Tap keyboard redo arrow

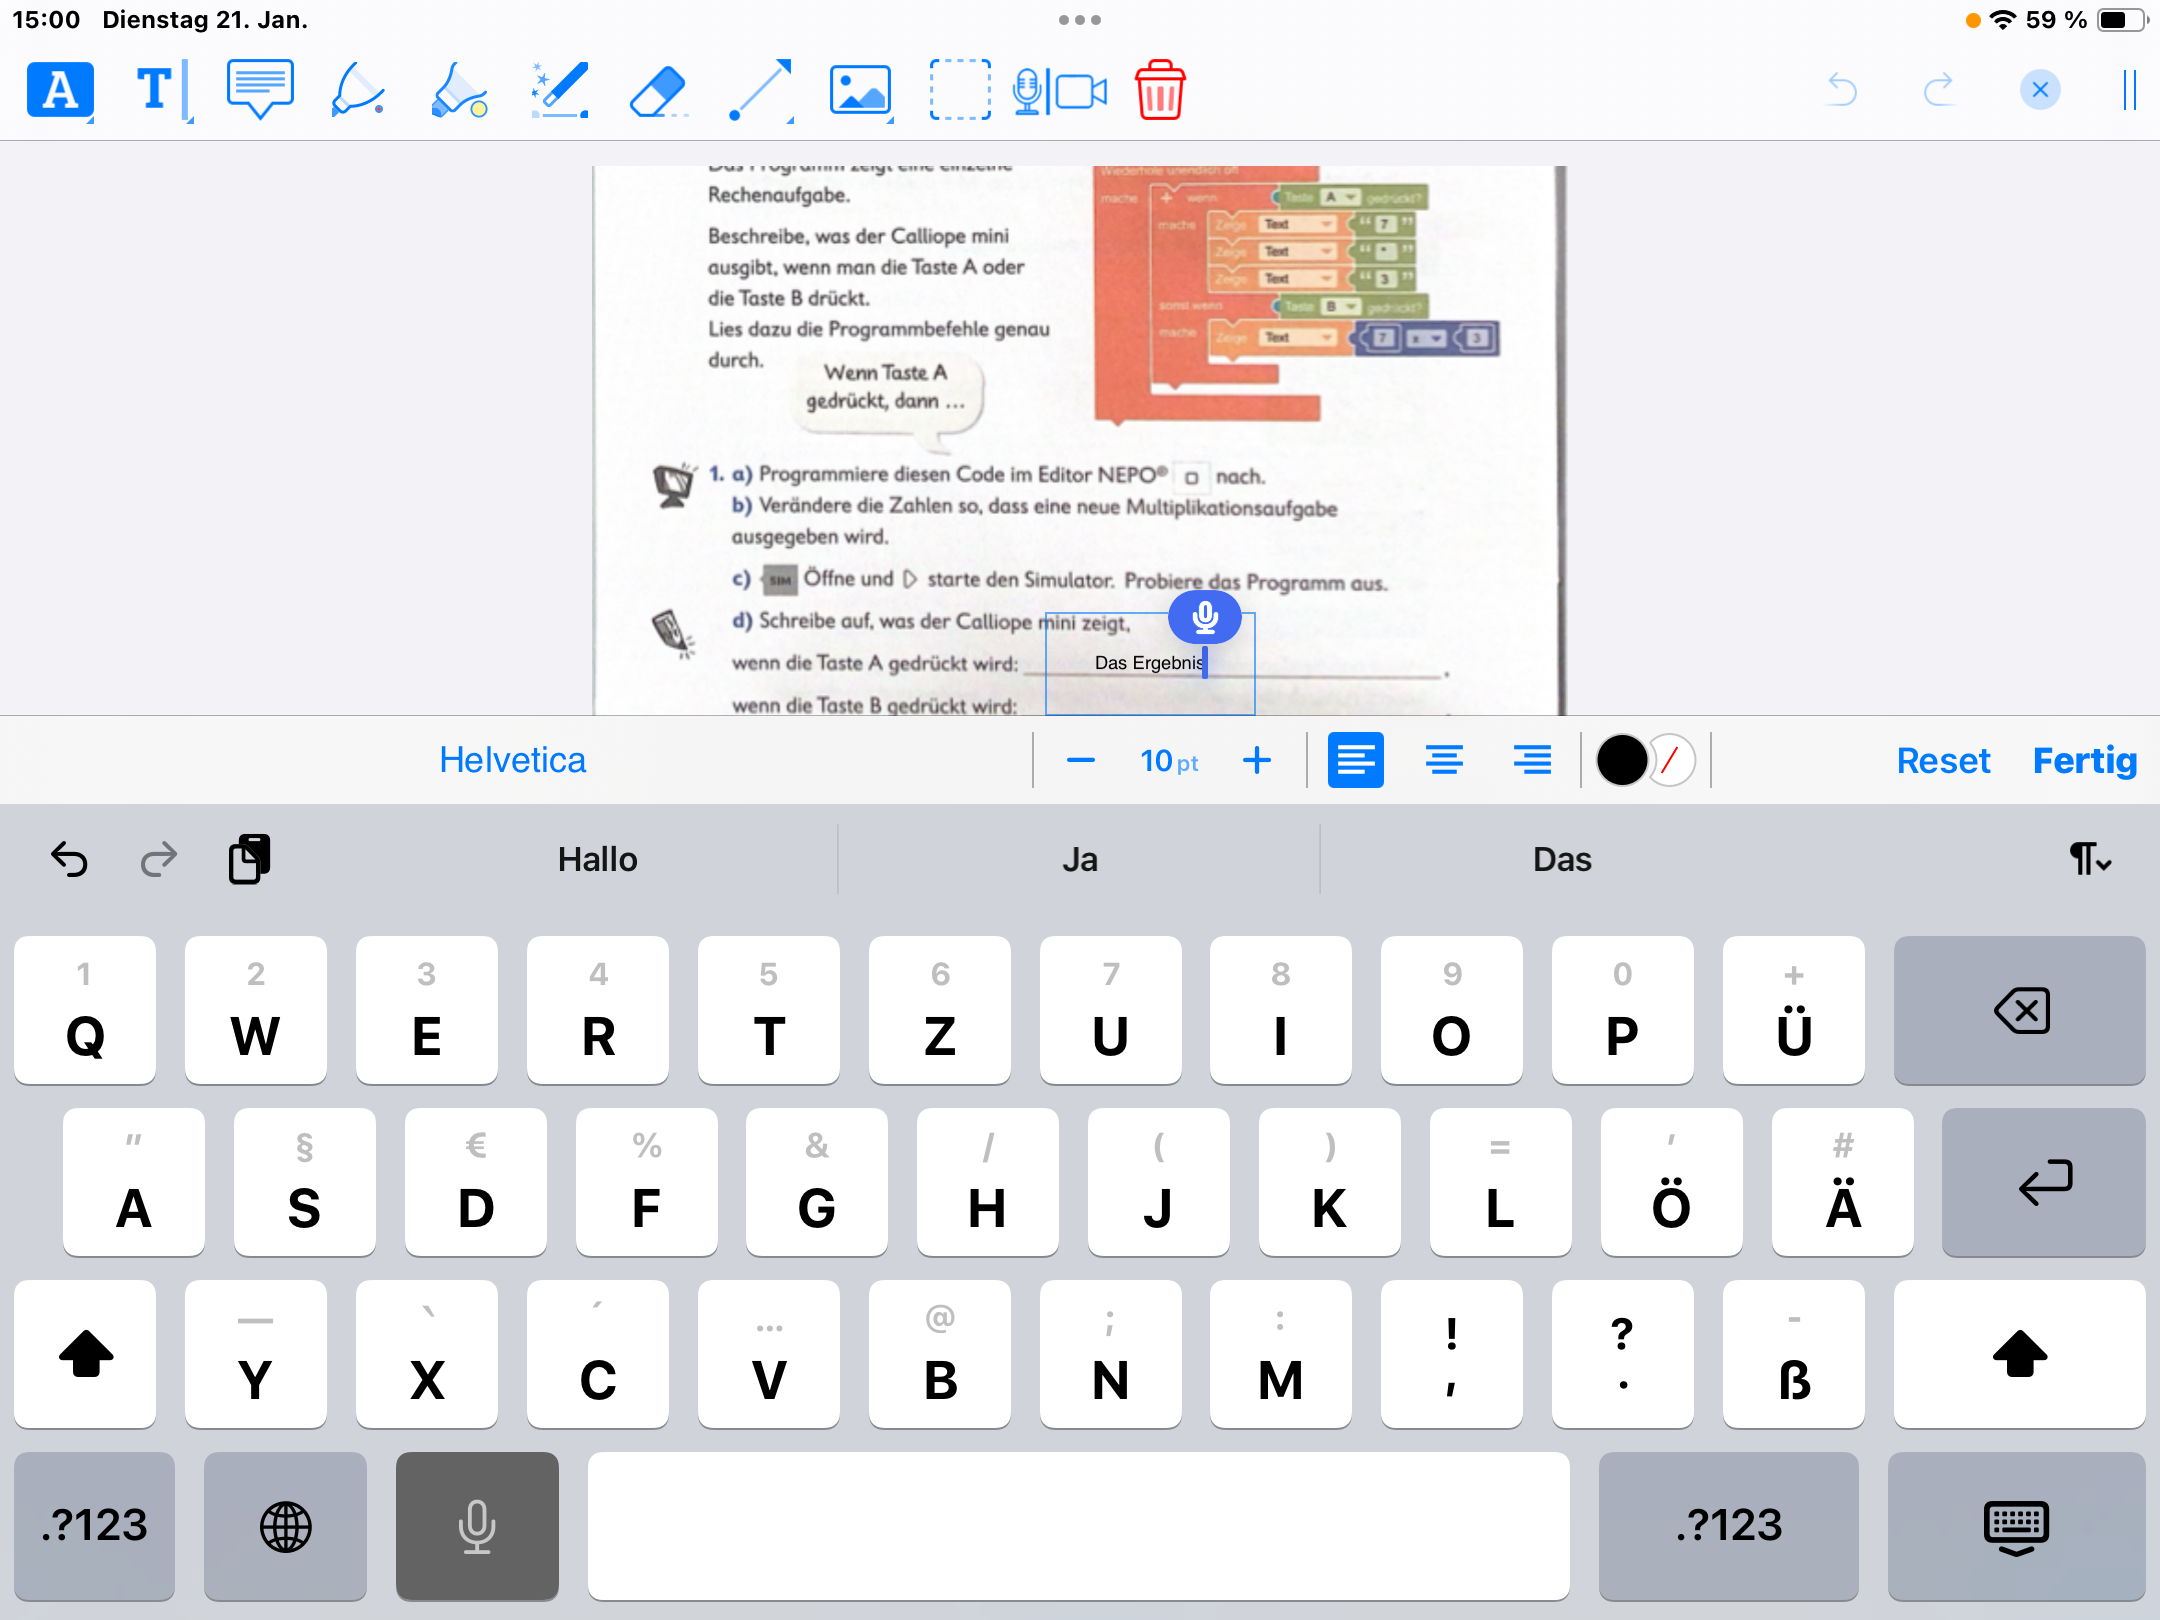pos(158,860)
